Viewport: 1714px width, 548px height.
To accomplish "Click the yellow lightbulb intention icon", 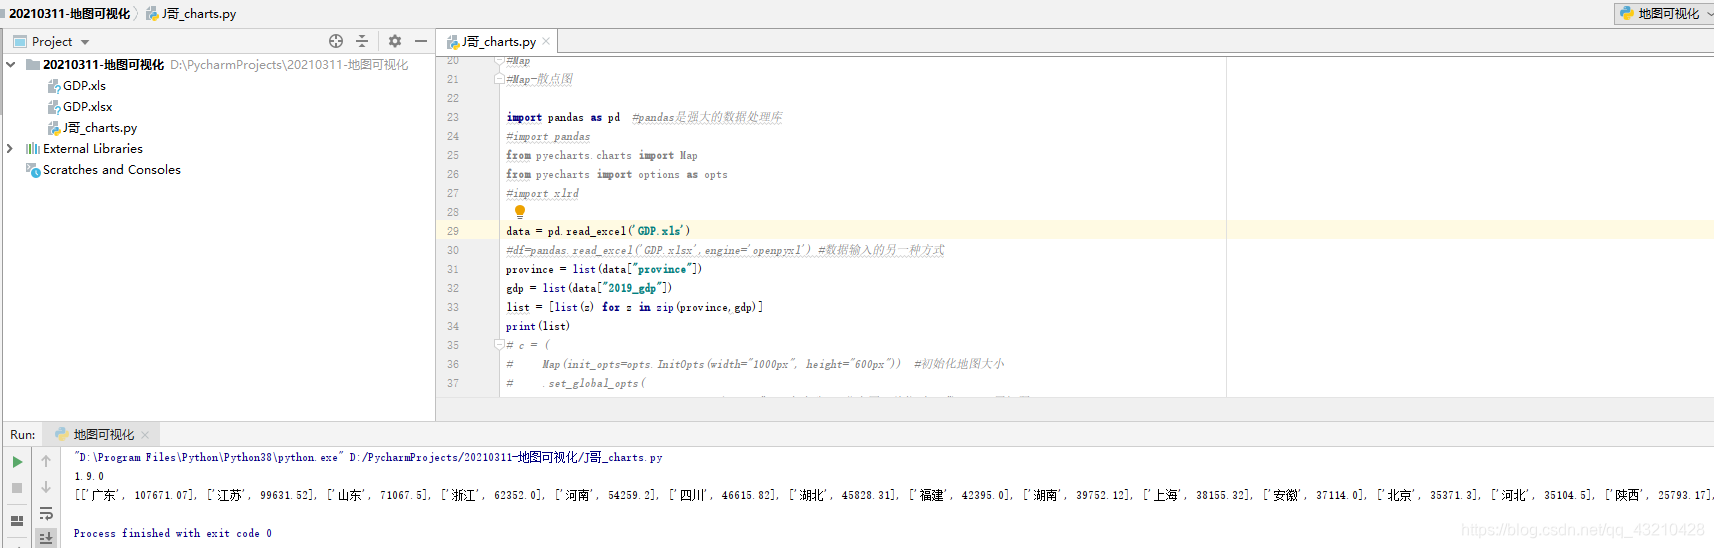I will point(520,212).
